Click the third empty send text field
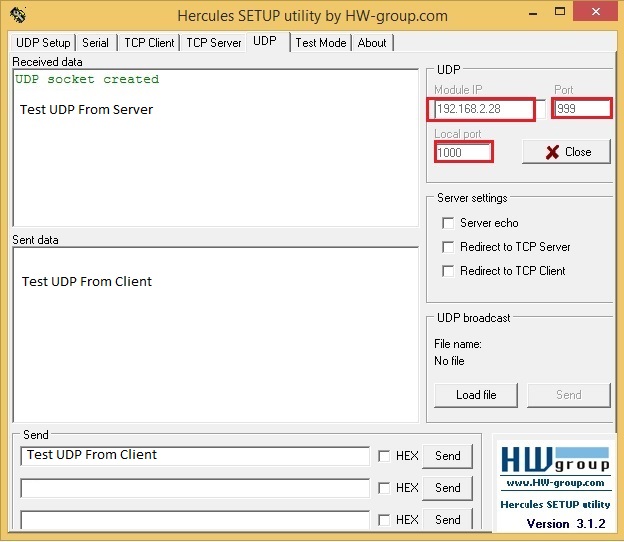 coord(195,520)
